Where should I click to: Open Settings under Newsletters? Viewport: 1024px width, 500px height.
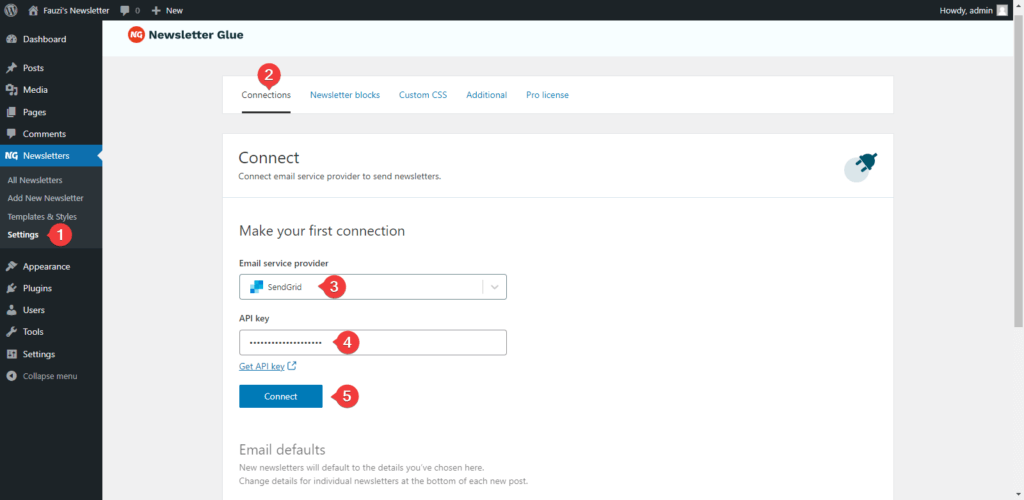23,234
